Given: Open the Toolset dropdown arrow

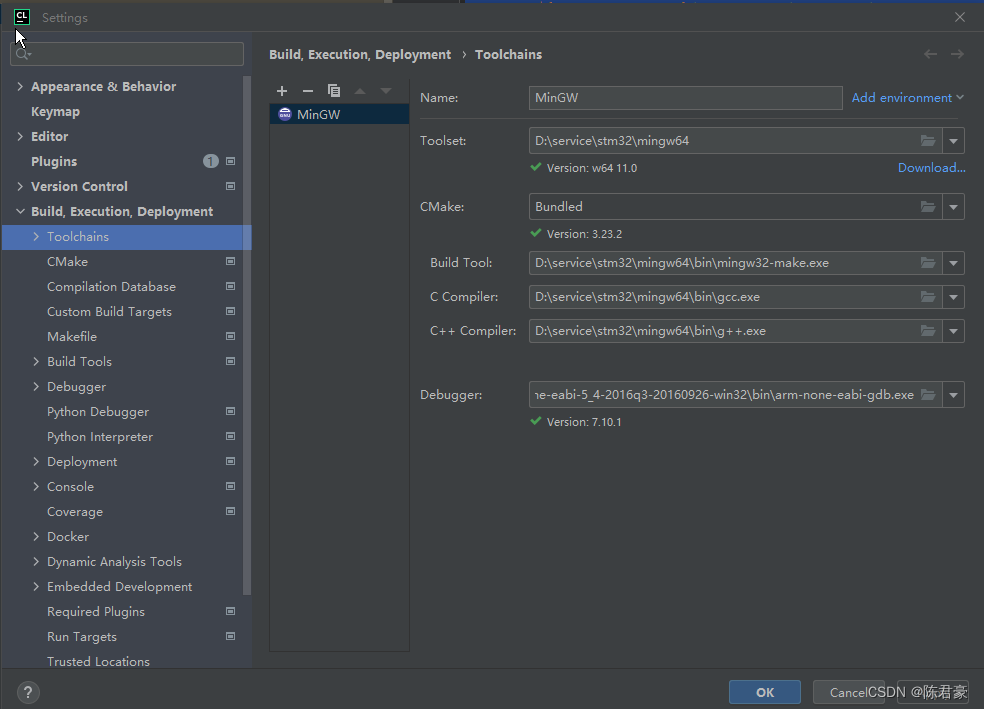Looking at the screenshot, I should click(953, 141).
